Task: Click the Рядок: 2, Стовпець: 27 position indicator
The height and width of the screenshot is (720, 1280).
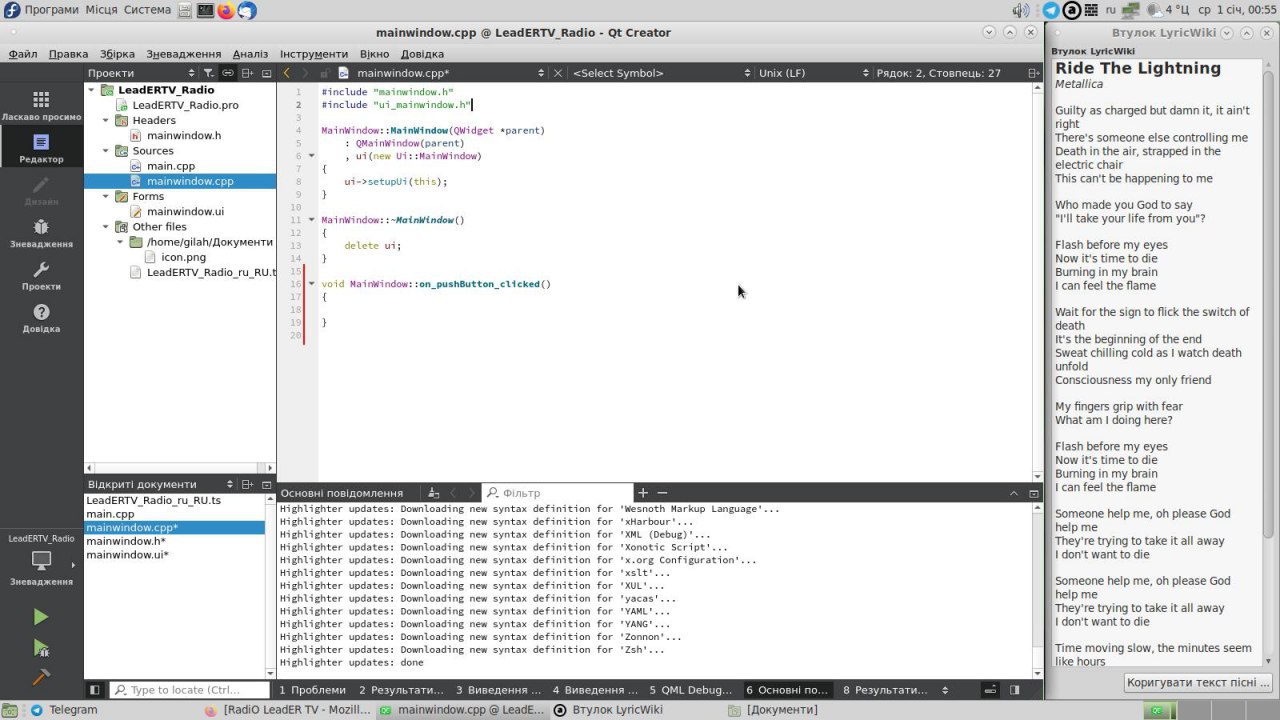Action: point(937,73)
